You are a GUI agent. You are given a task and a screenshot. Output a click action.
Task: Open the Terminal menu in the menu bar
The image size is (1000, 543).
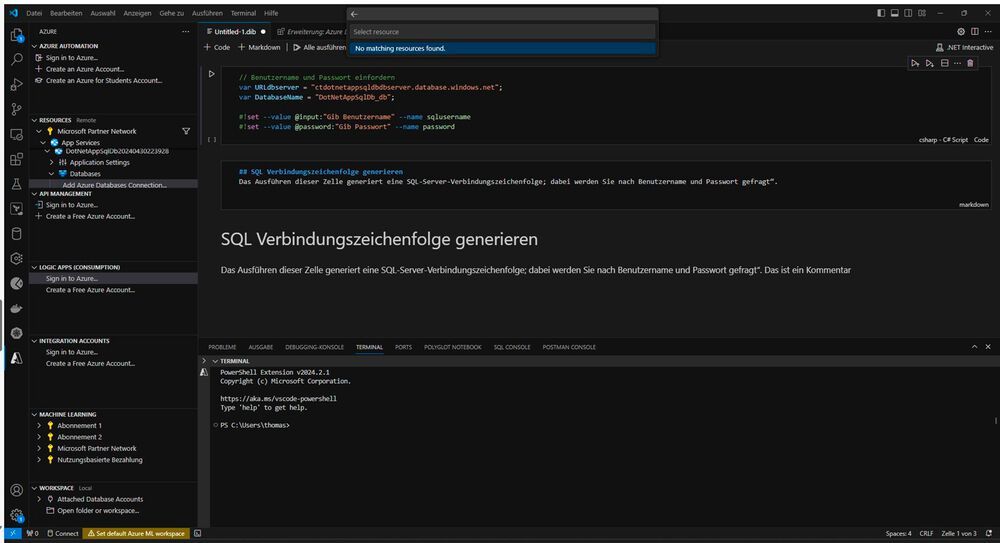coord(243,13)
